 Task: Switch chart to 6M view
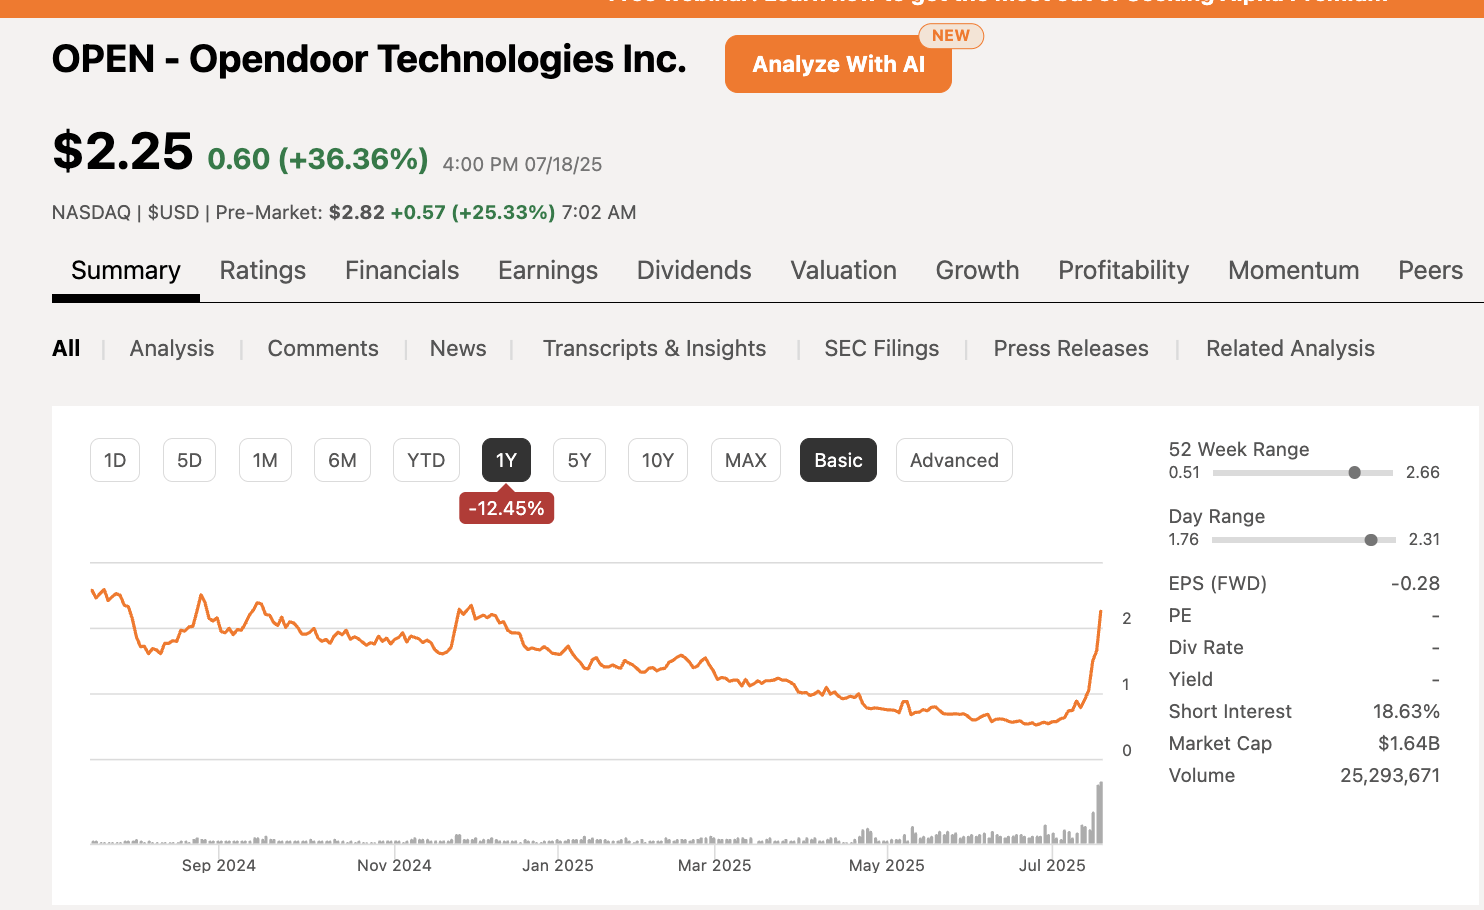(x=342, y=460)
